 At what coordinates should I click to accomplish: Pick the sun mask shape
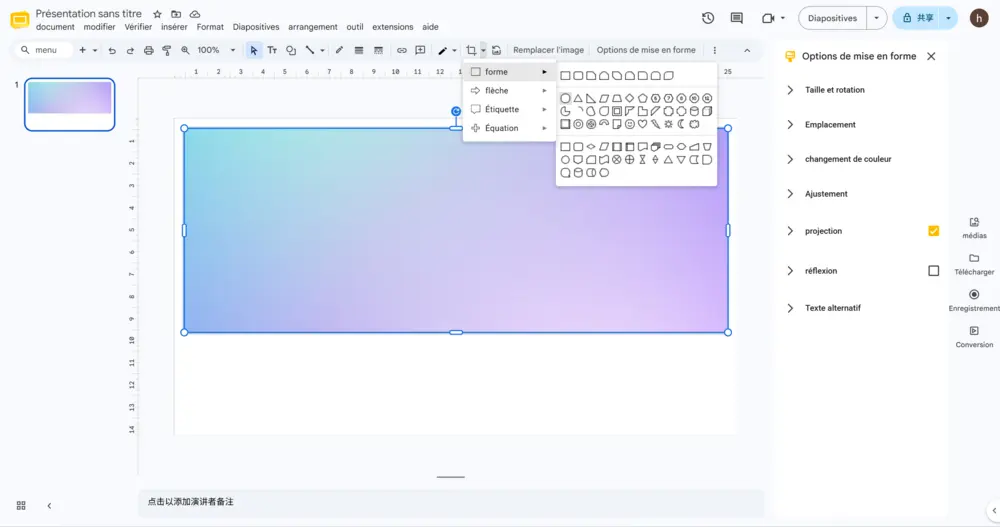click(668, 124)
